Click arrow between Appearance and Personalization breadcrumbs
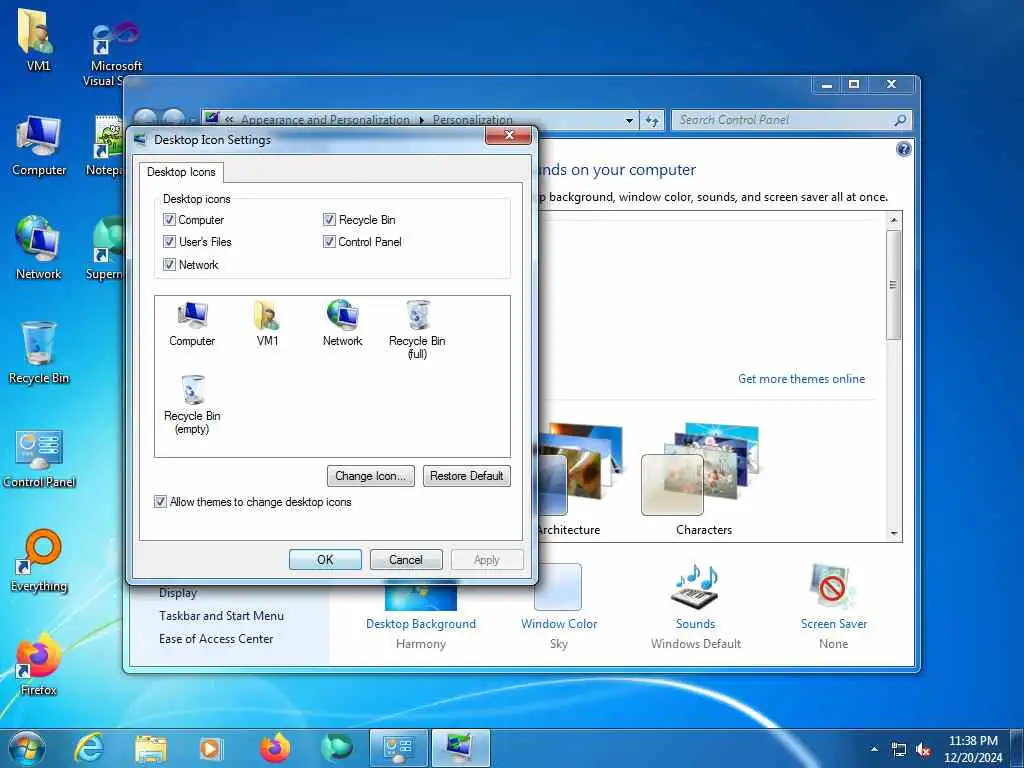1024x768 pixels. [422, 120]
